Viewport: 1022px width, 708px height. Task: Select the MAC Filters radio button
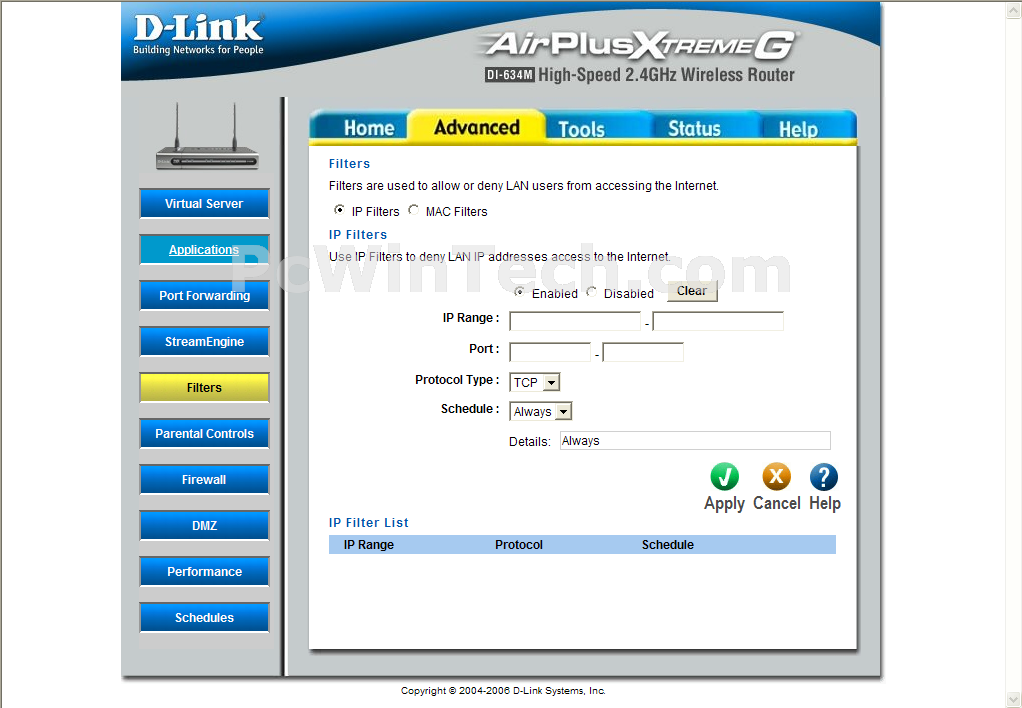click(413, 210)
